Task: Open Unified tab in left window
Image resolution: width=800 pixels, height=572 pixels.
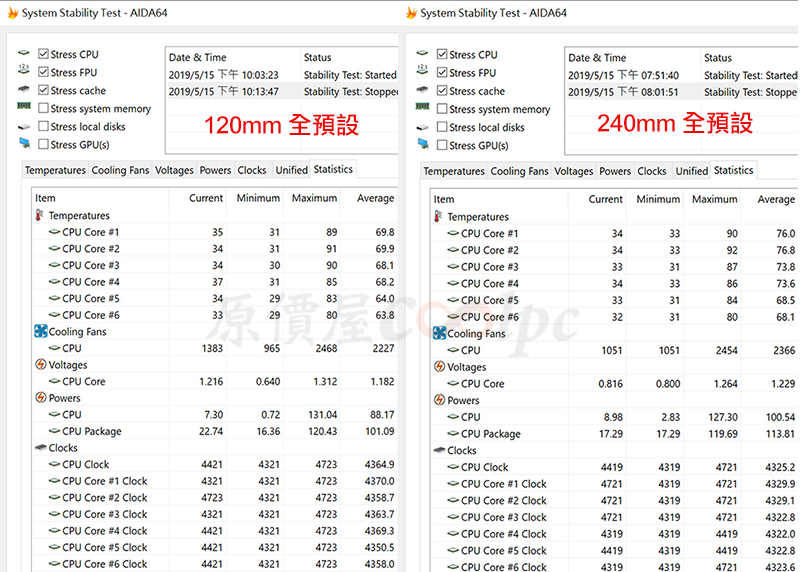Action: (291, 170)
